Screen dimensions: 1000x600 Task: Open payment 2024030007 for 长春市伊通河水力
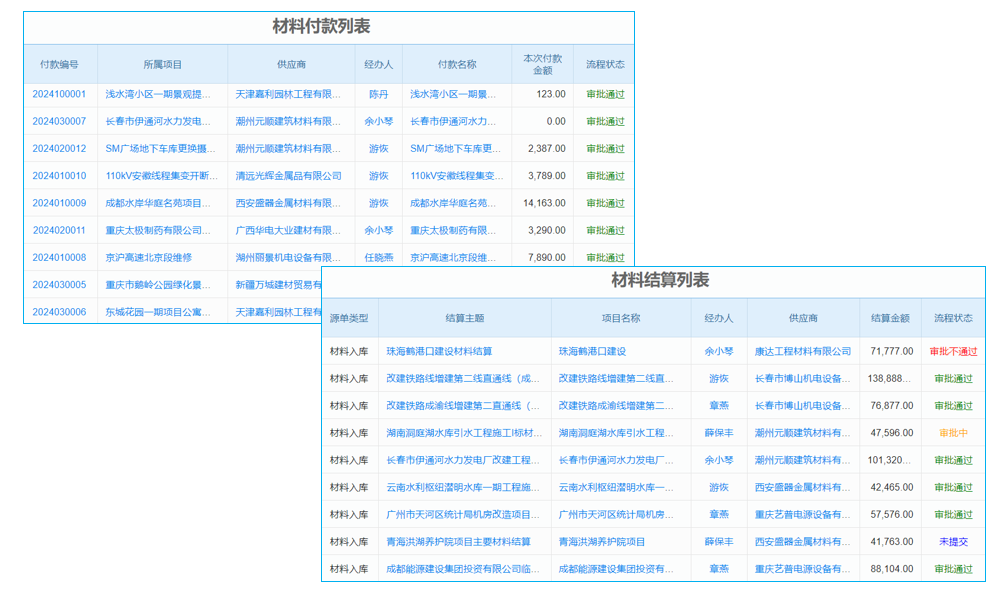57,121
